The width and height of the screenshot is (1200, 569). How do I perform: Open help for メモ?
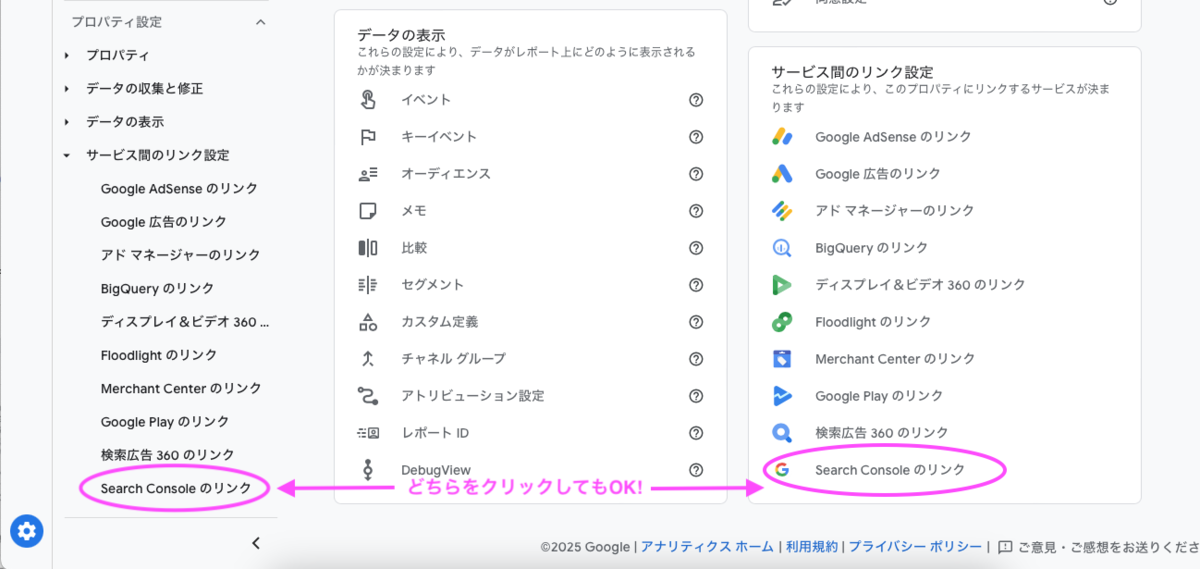[x=696, y=211]
